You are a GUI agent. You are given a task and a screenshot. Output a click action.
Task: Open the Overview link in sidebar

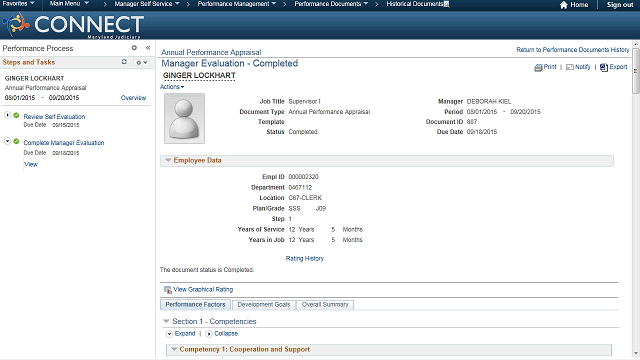pos(133,98)
